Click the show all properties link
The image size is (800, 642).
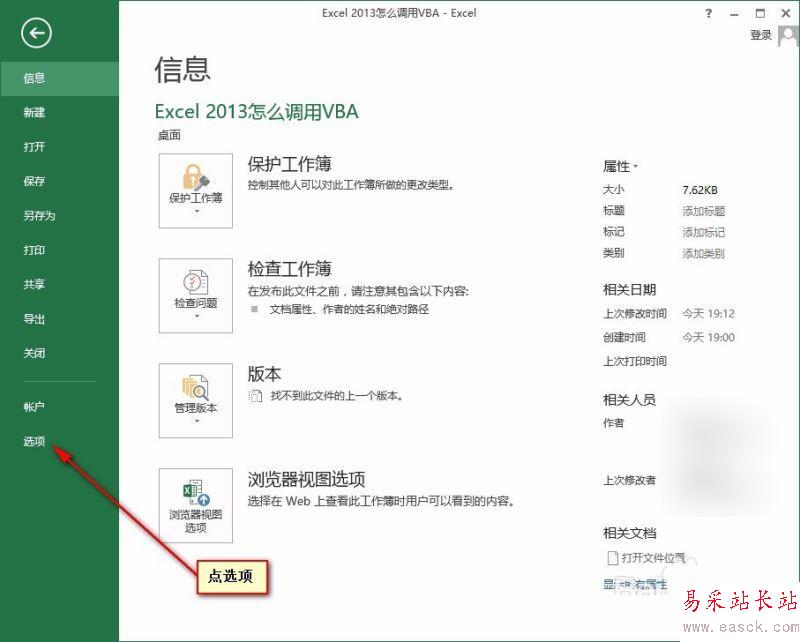click(x=635, y=584)
